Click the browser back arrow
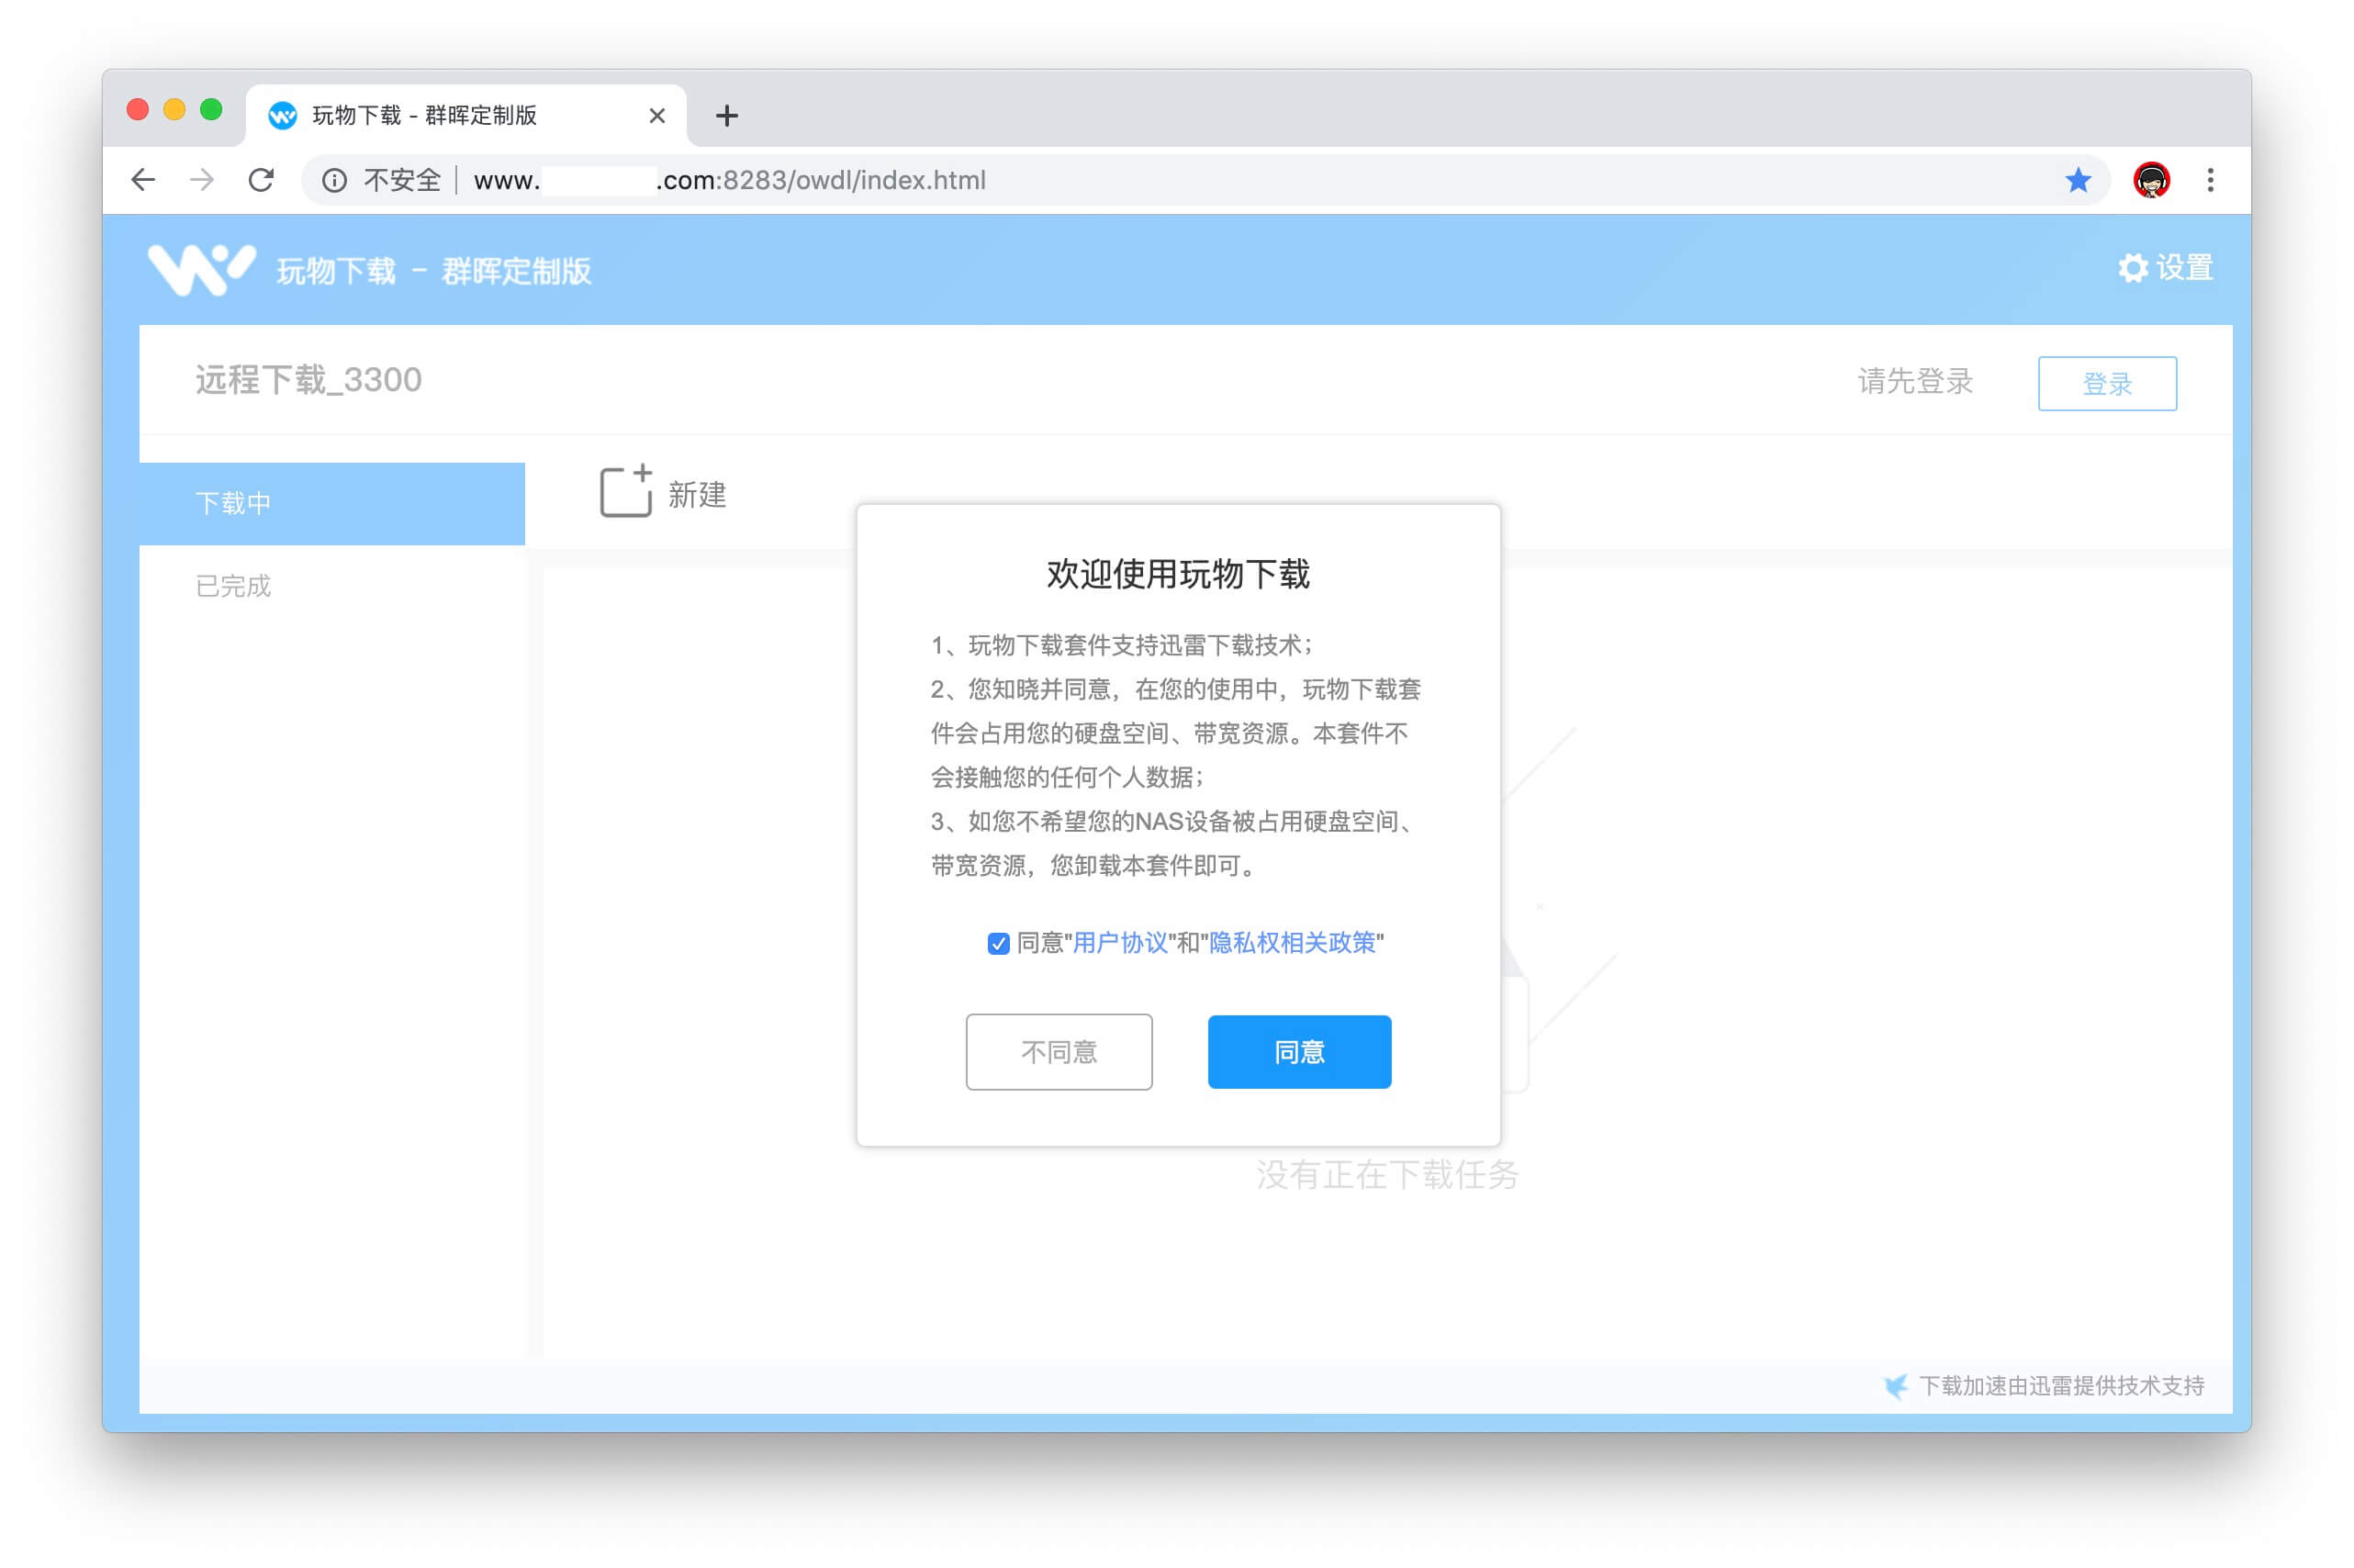2354x1568 pixels. click(x=143, y=180)
